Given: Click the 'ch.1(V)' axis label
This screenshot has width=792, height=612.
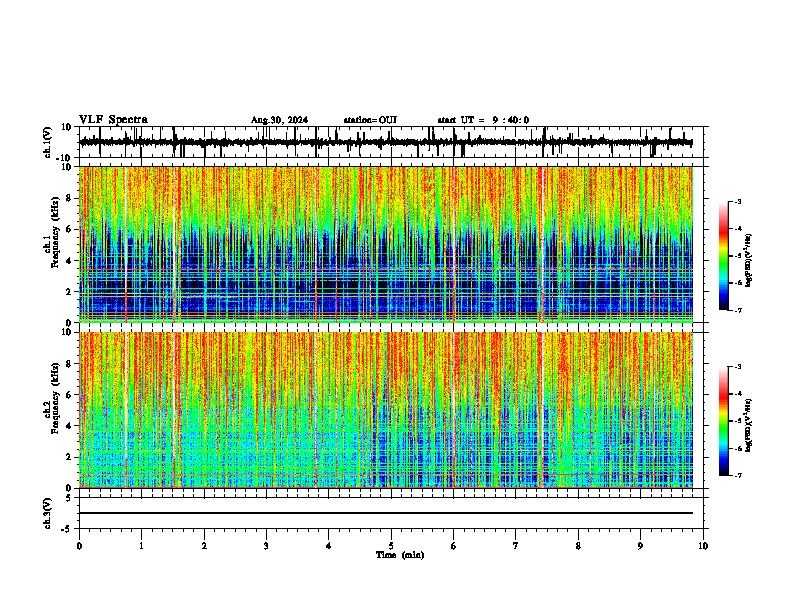Looking at the screenshot, I should pyautogui.click(x=48, y=142).
